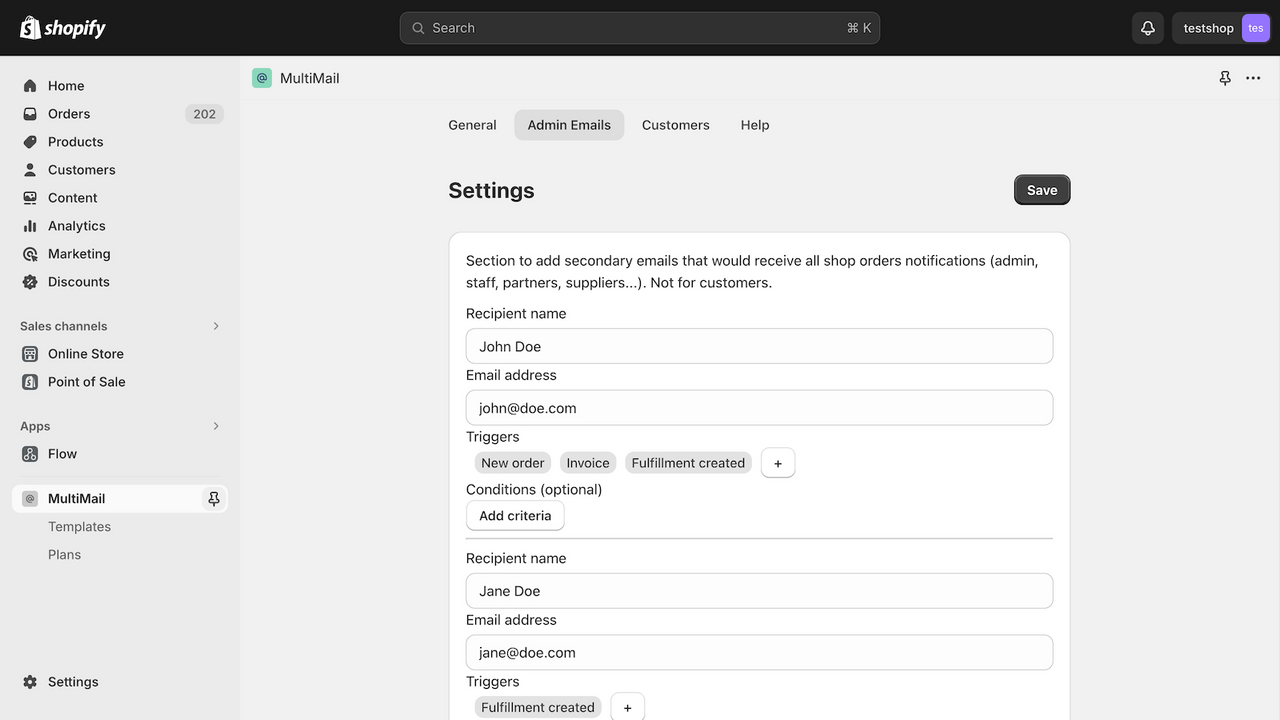The width and height of the screenshot is (1280, 720).
Task: Open the notifications bell
Action: pyautogui.click(x=1148, y=28)
